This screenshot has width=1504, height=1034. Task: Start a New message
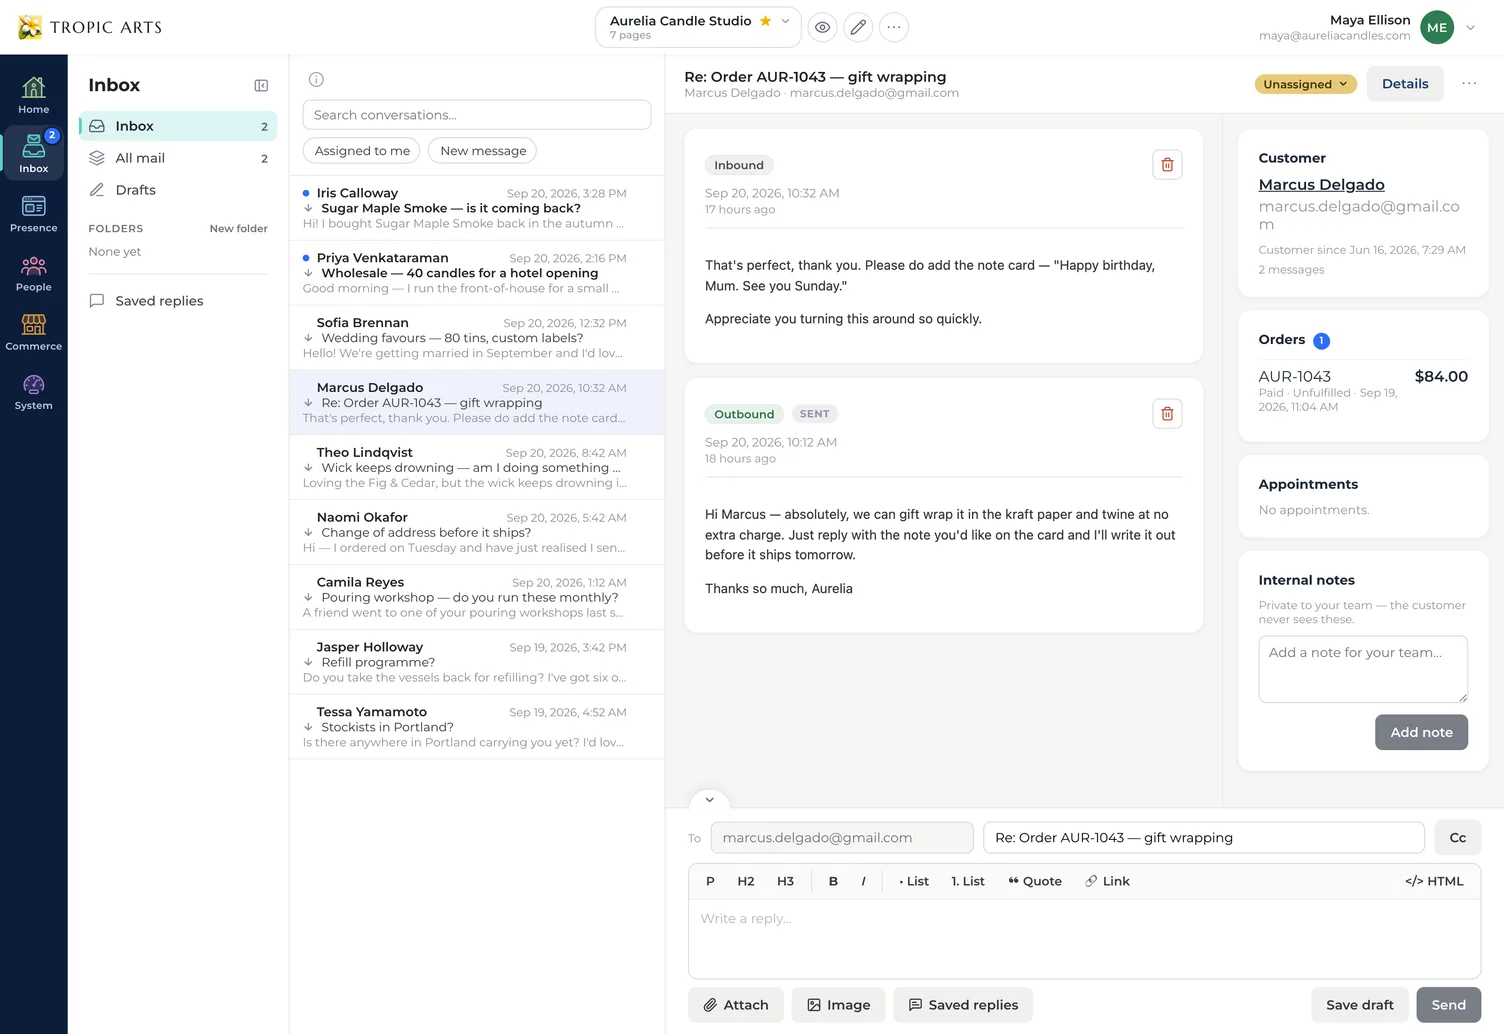coord(483,151)
